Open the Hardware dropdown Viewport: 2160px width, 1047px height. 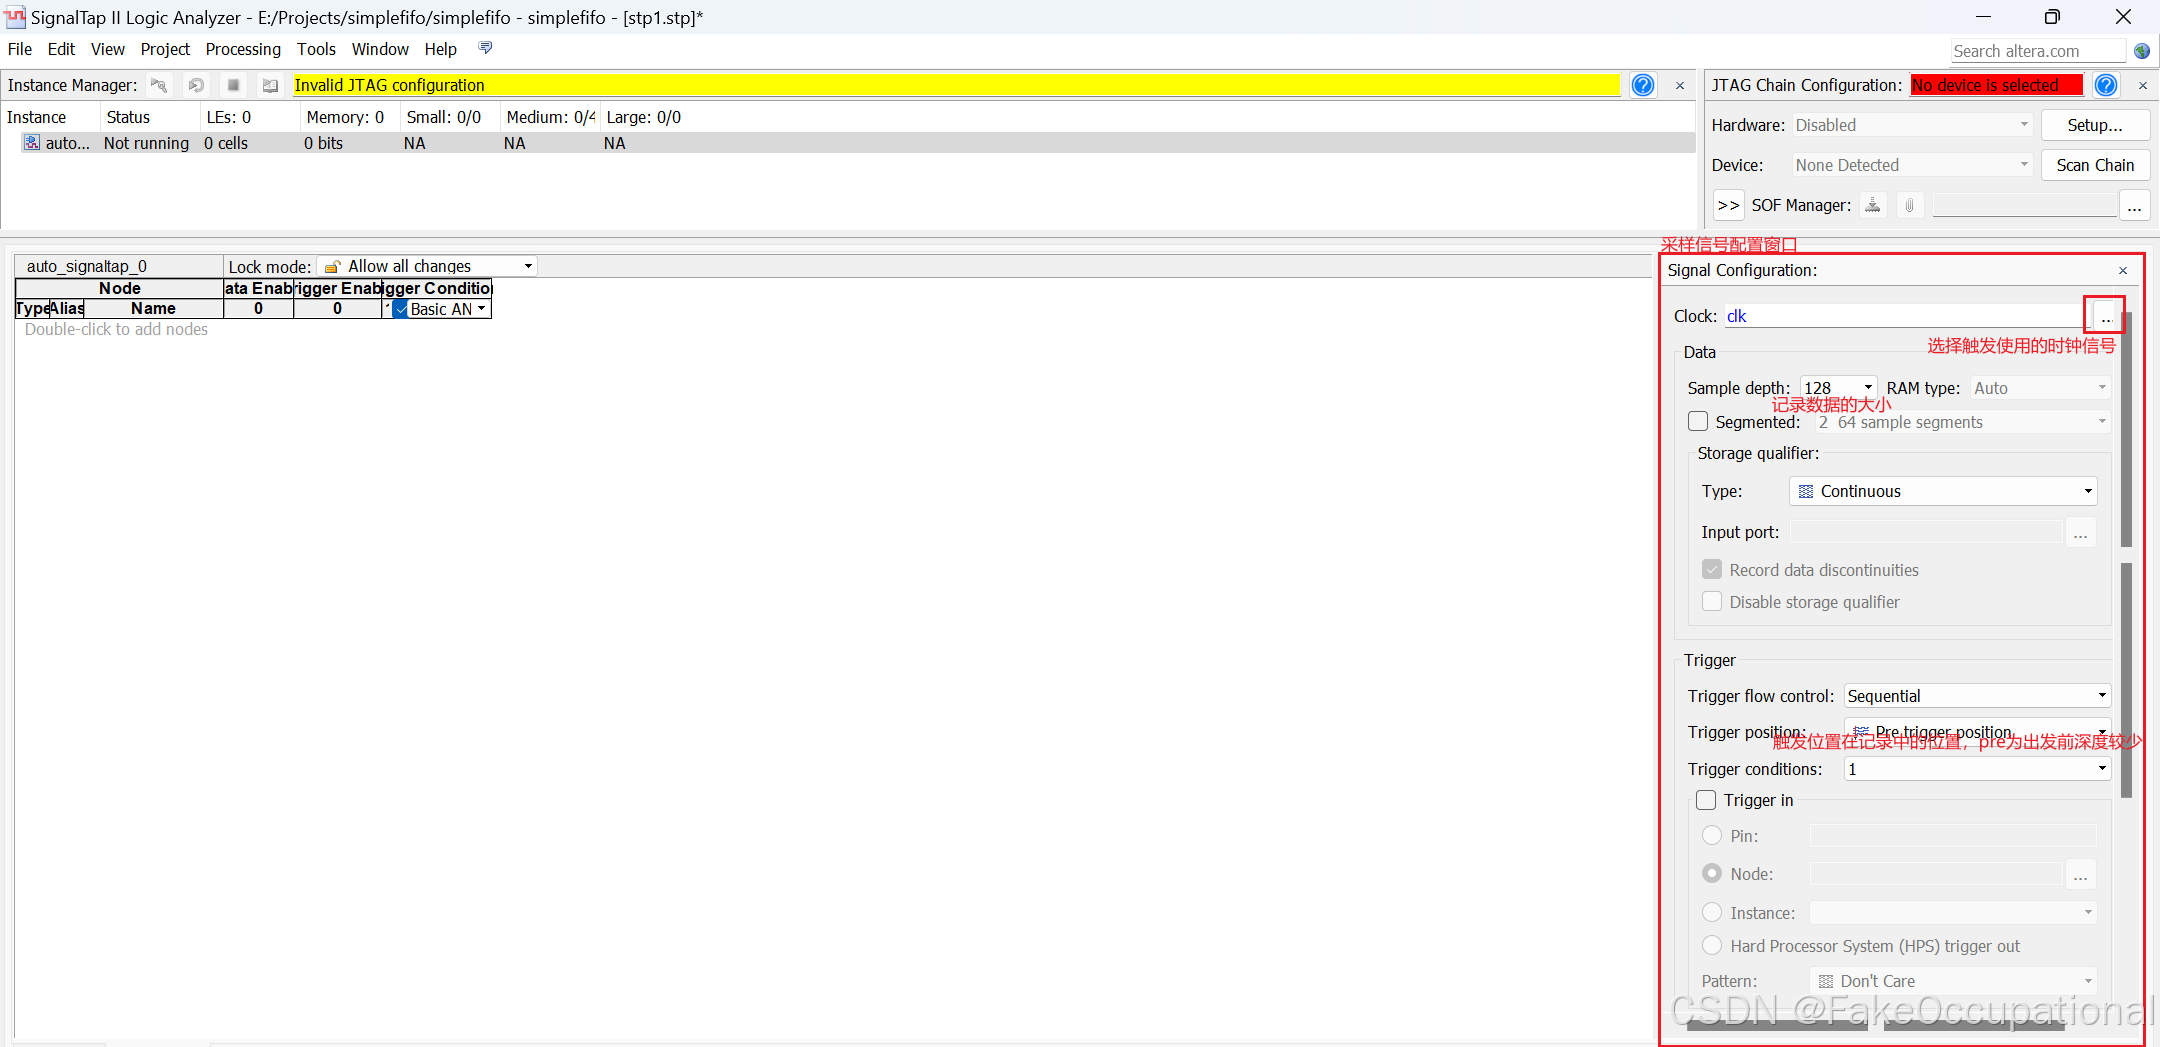(x=1912, y=125)
